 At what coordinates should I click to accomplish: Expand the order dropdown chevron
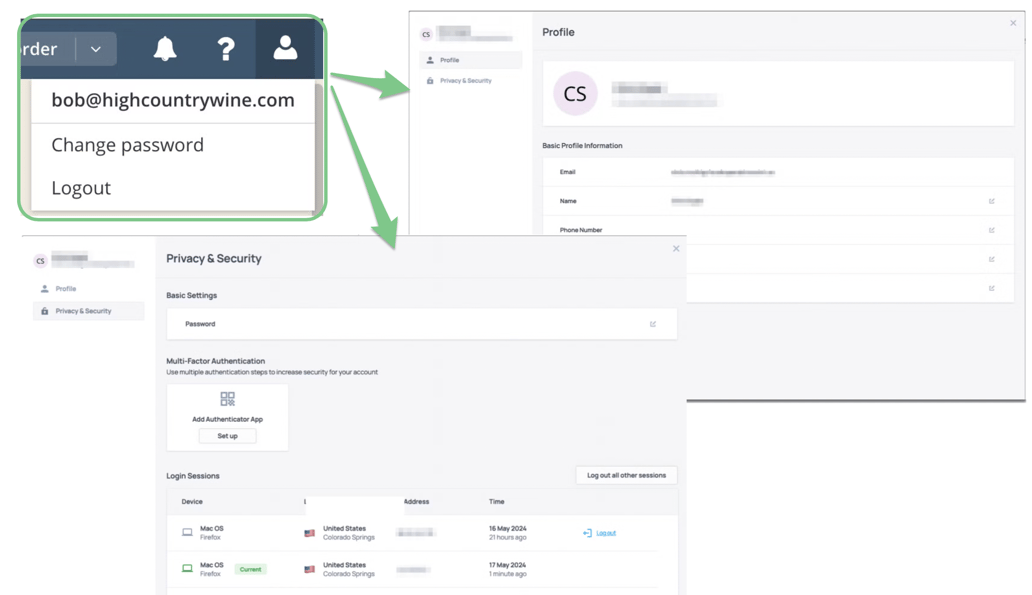click(95, 48)
